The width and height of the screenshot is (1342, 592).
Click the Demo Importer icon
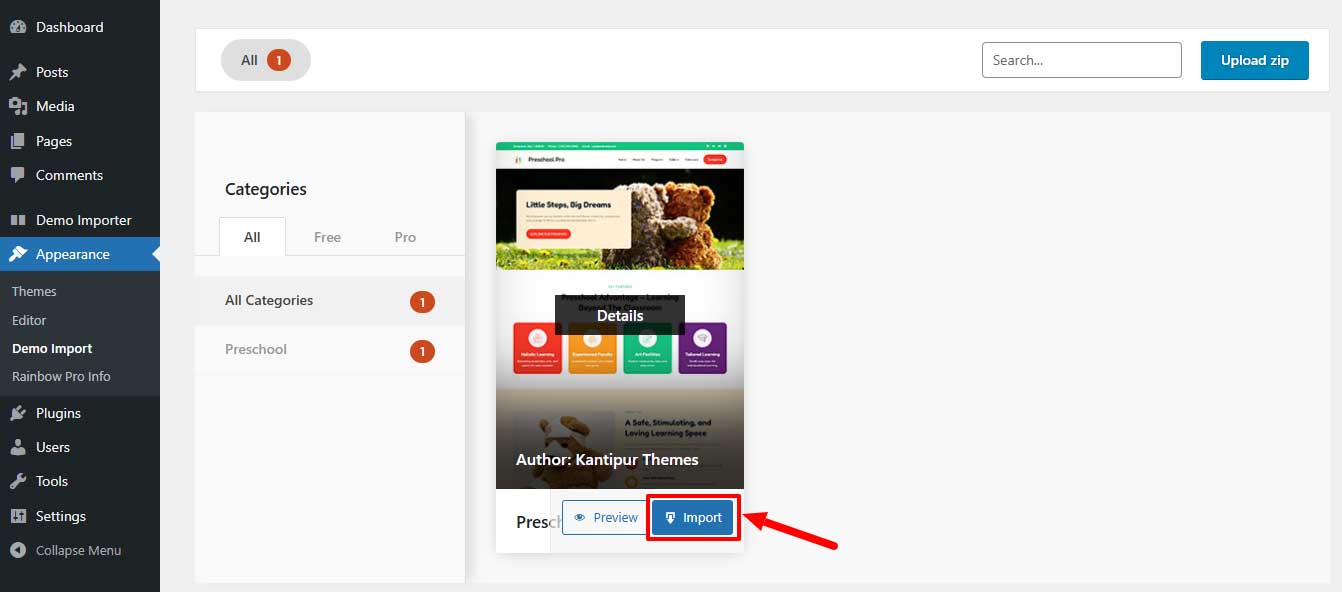tap(18, 220)
